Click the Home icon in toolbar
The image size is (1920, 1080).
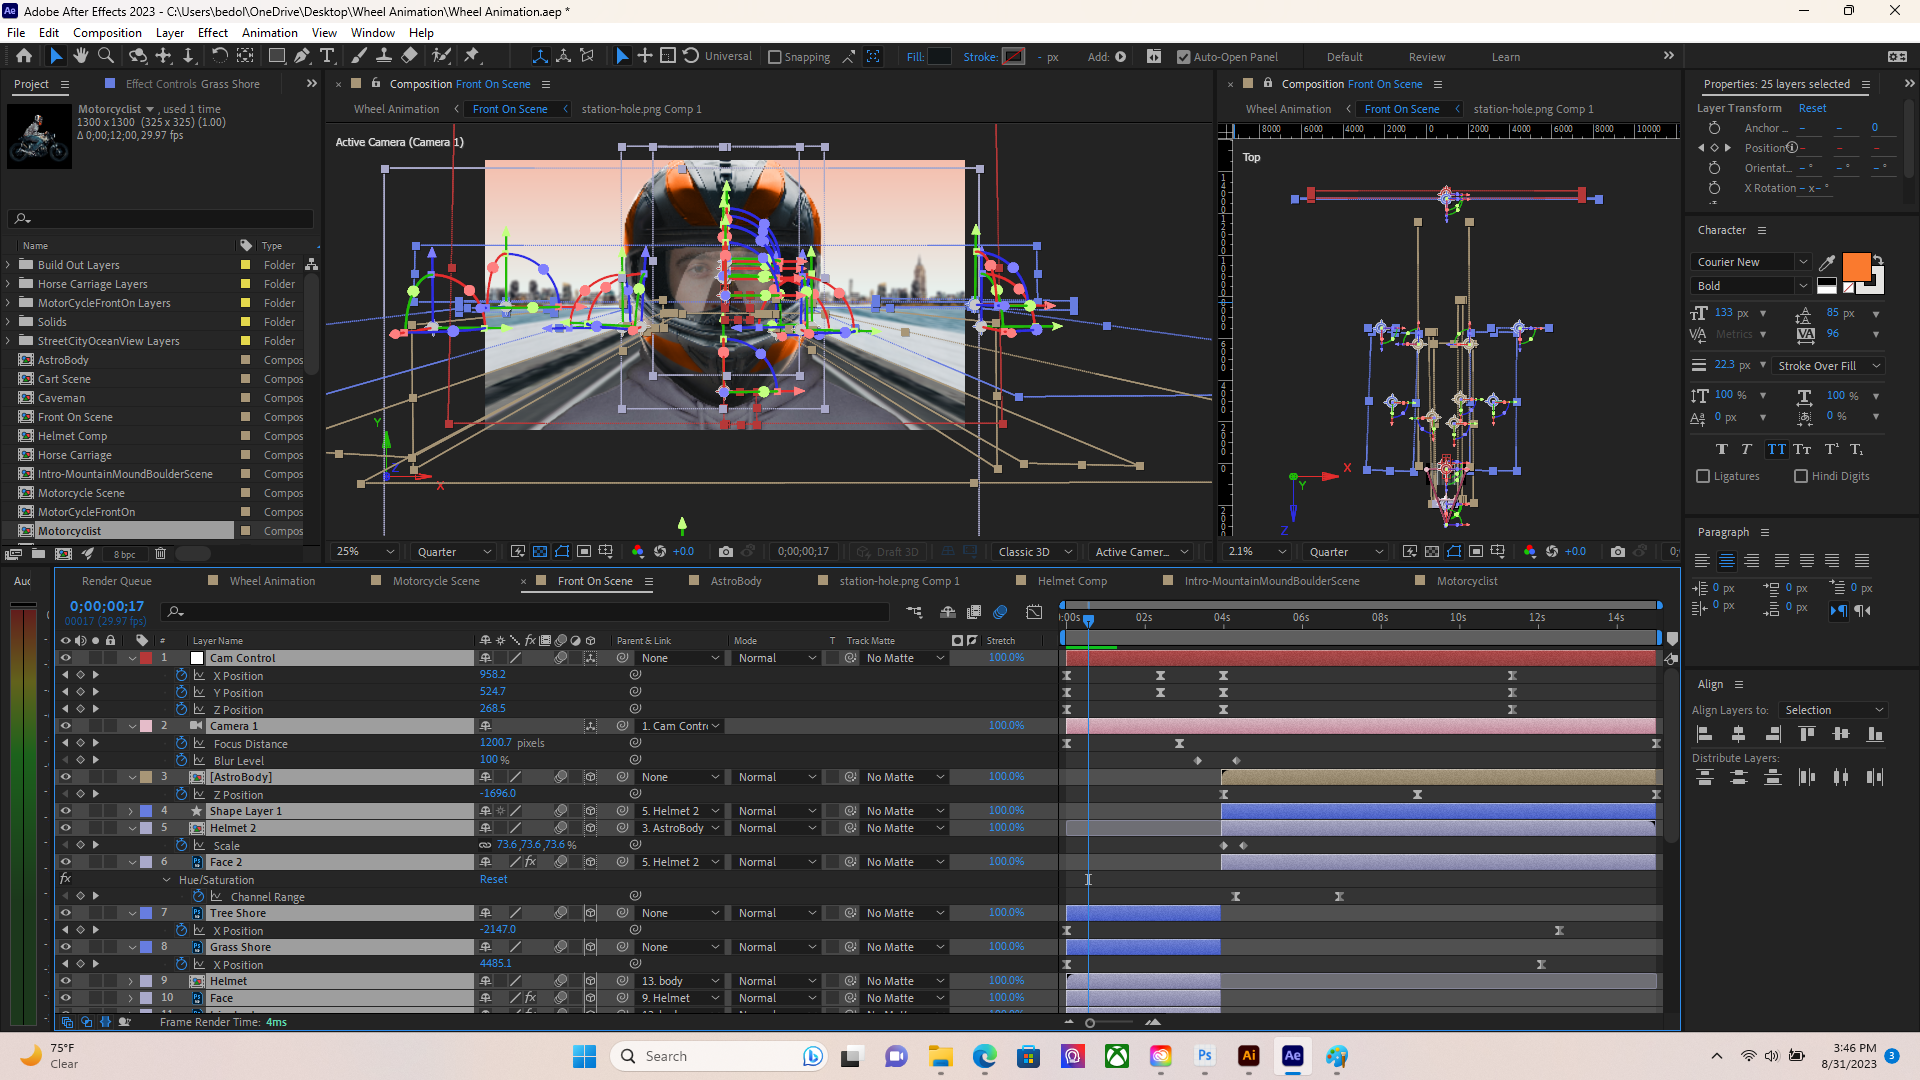point(24,56)
